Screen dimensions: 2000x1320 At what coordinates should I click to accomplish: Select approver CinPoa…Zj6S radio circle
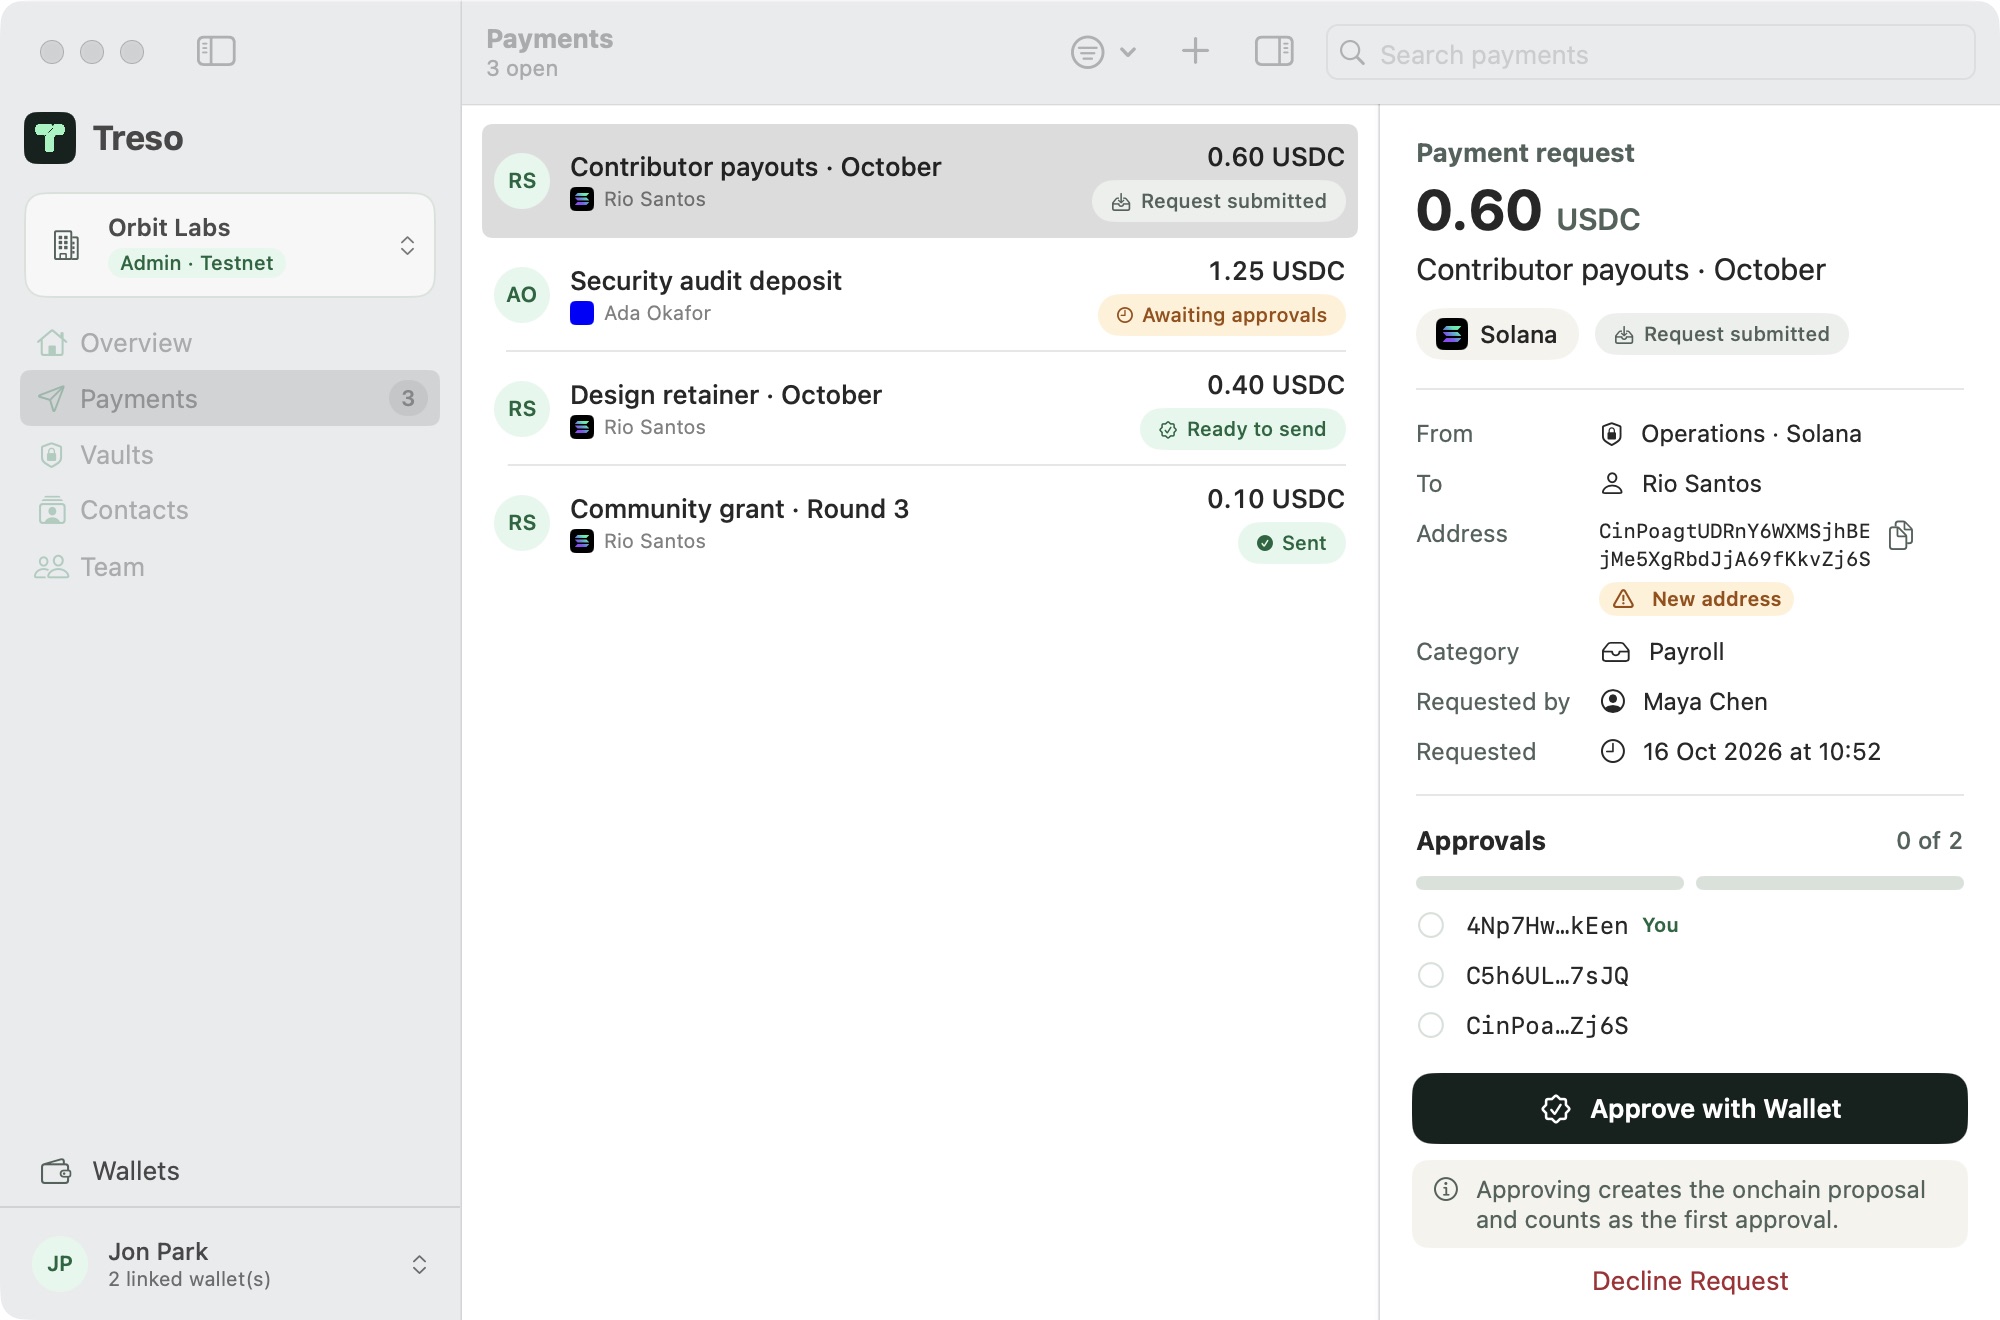click(x=1431, y=1025)
